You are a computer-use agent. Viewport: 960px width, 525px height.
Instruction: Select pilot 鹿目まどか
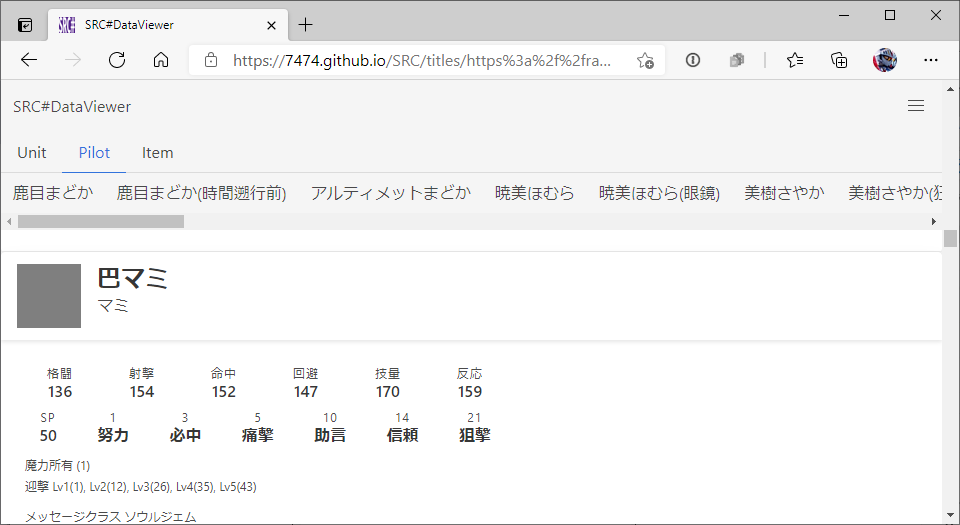pyautogui.click(x=53, y=193)
